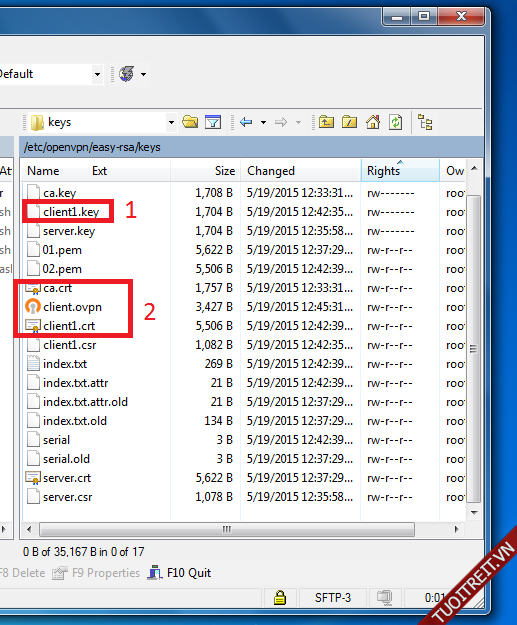Click the vertical scrollbar thumb
Image resolution: width=517 pixels, height=625 pixels.
(x=473, y=349)
